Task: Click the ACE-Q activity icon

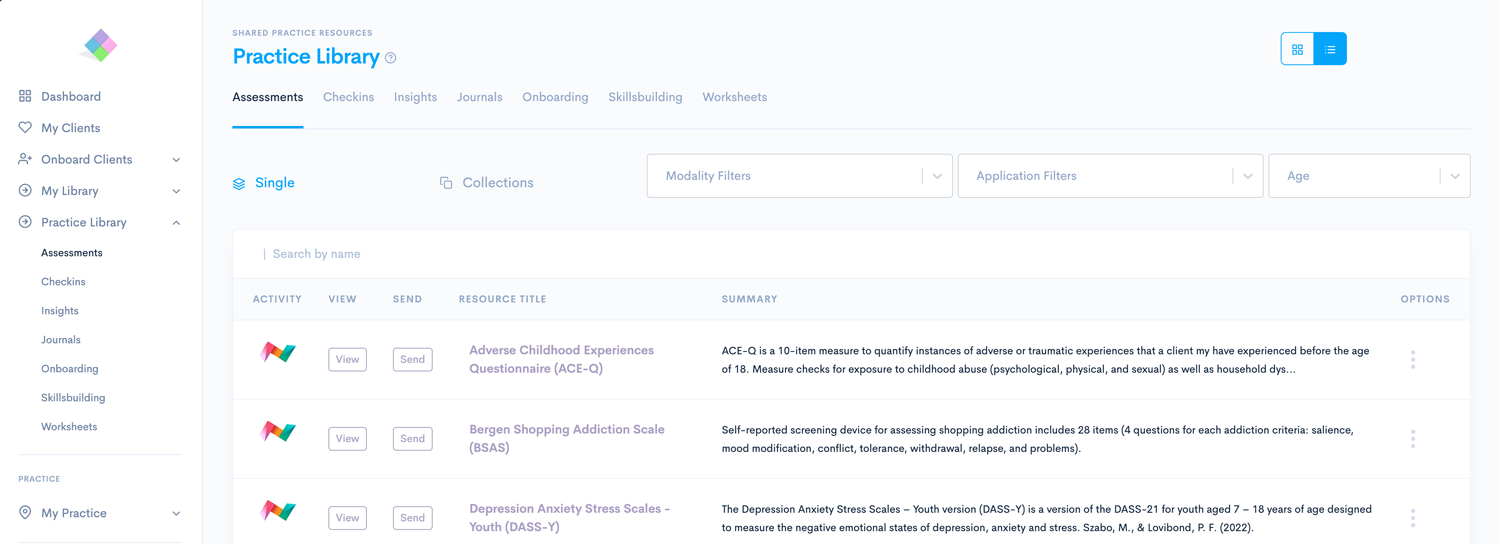Action: 278,352
